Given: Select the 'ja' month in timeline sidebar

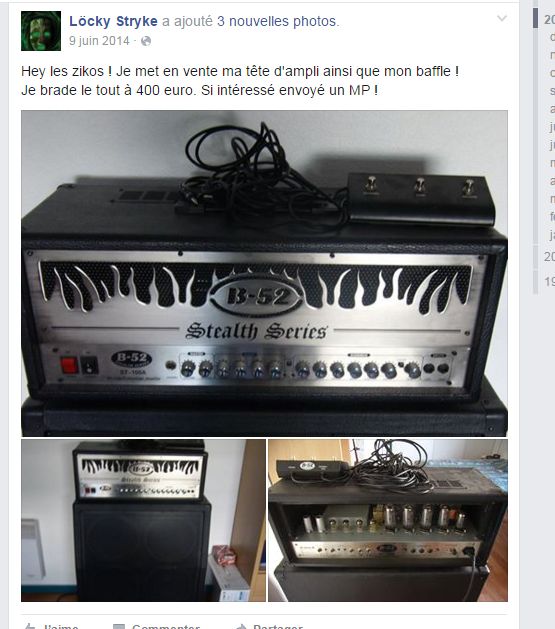Looking at the screenshot, I should [552, 235].
